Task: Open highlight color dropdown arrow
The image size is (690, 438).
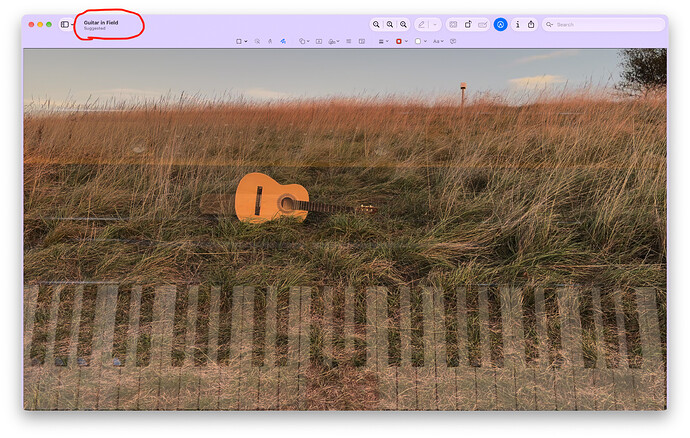Action: click(435, 25)
